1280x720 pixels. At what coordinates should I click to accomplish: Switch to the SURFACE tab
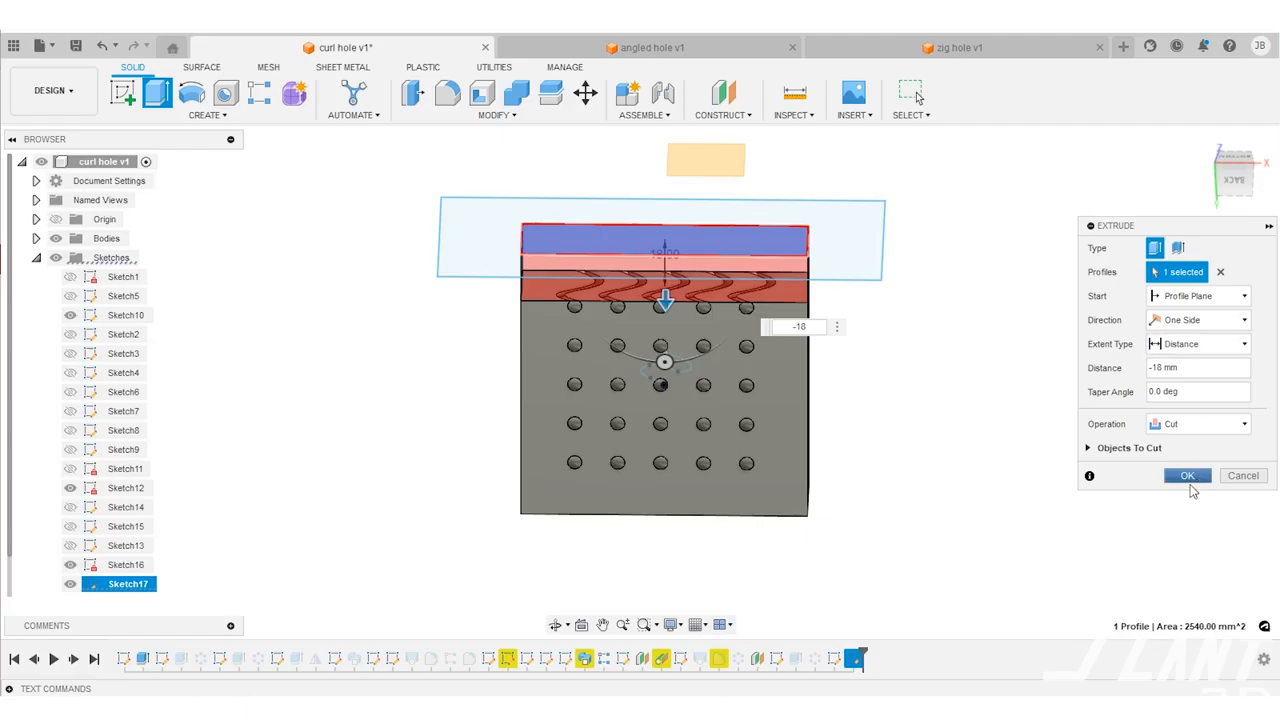pyautogui.click(x=201, y=67)
